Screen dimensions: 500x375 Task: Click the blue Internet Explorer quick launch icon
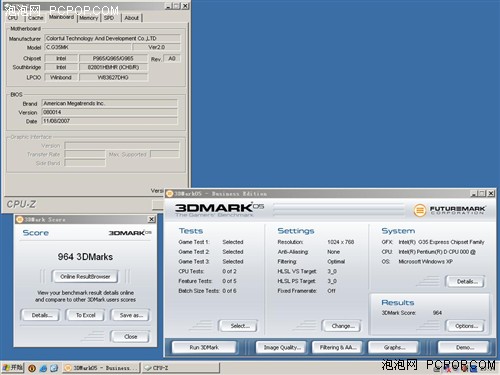[x=43, y=368]
